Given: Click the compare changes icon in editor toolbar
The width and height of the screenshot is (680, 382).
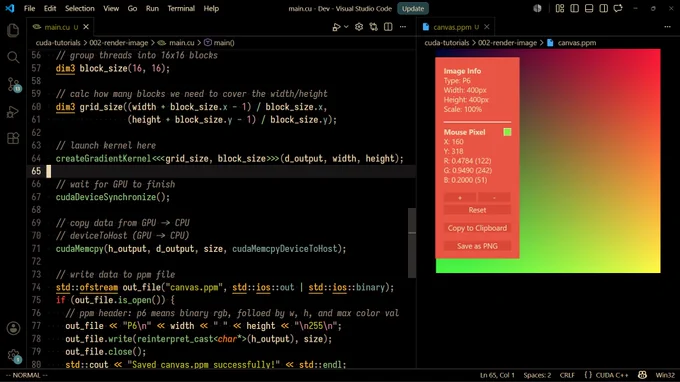Looking at the screenshot, I should (x=373, y=27).
